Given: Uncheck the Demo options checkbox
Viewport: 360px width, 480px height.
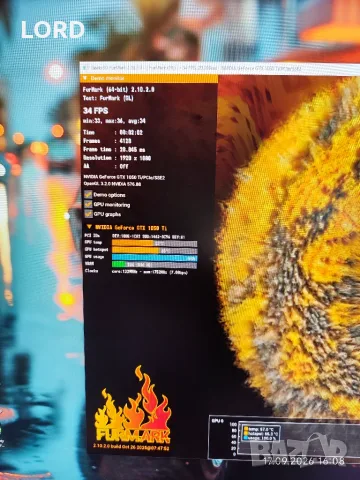Looking at the screenshot, I should [88, 195].
